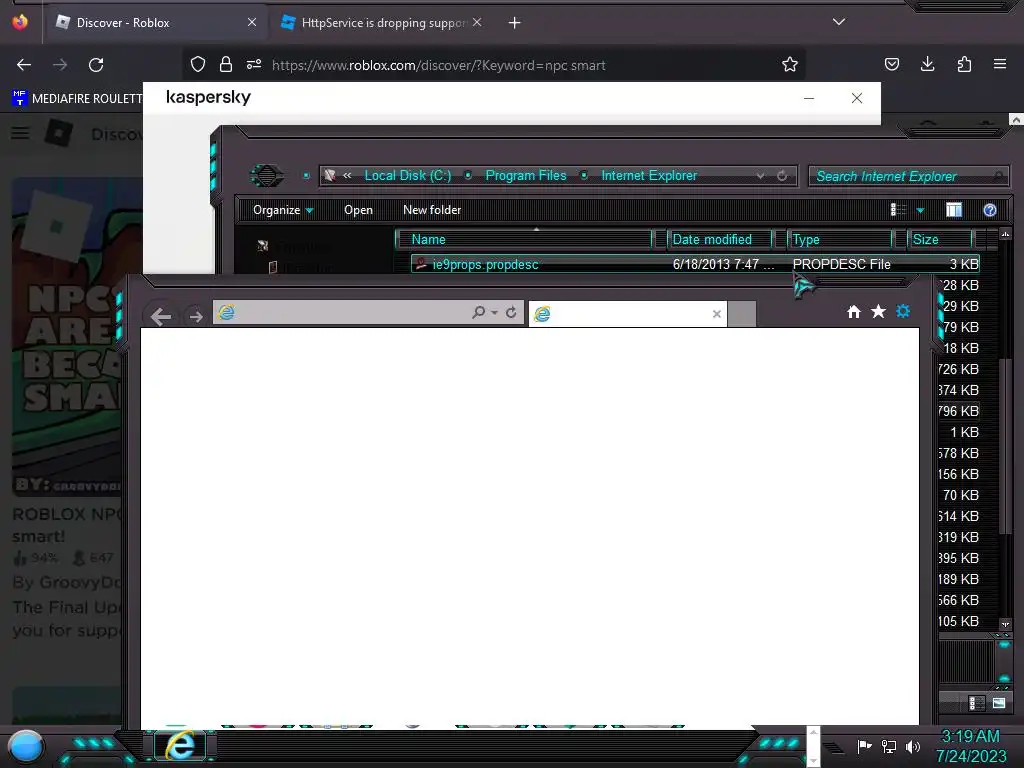
Task: Open a new Firefox tab with plus button
Action: (x=515, y=23)
